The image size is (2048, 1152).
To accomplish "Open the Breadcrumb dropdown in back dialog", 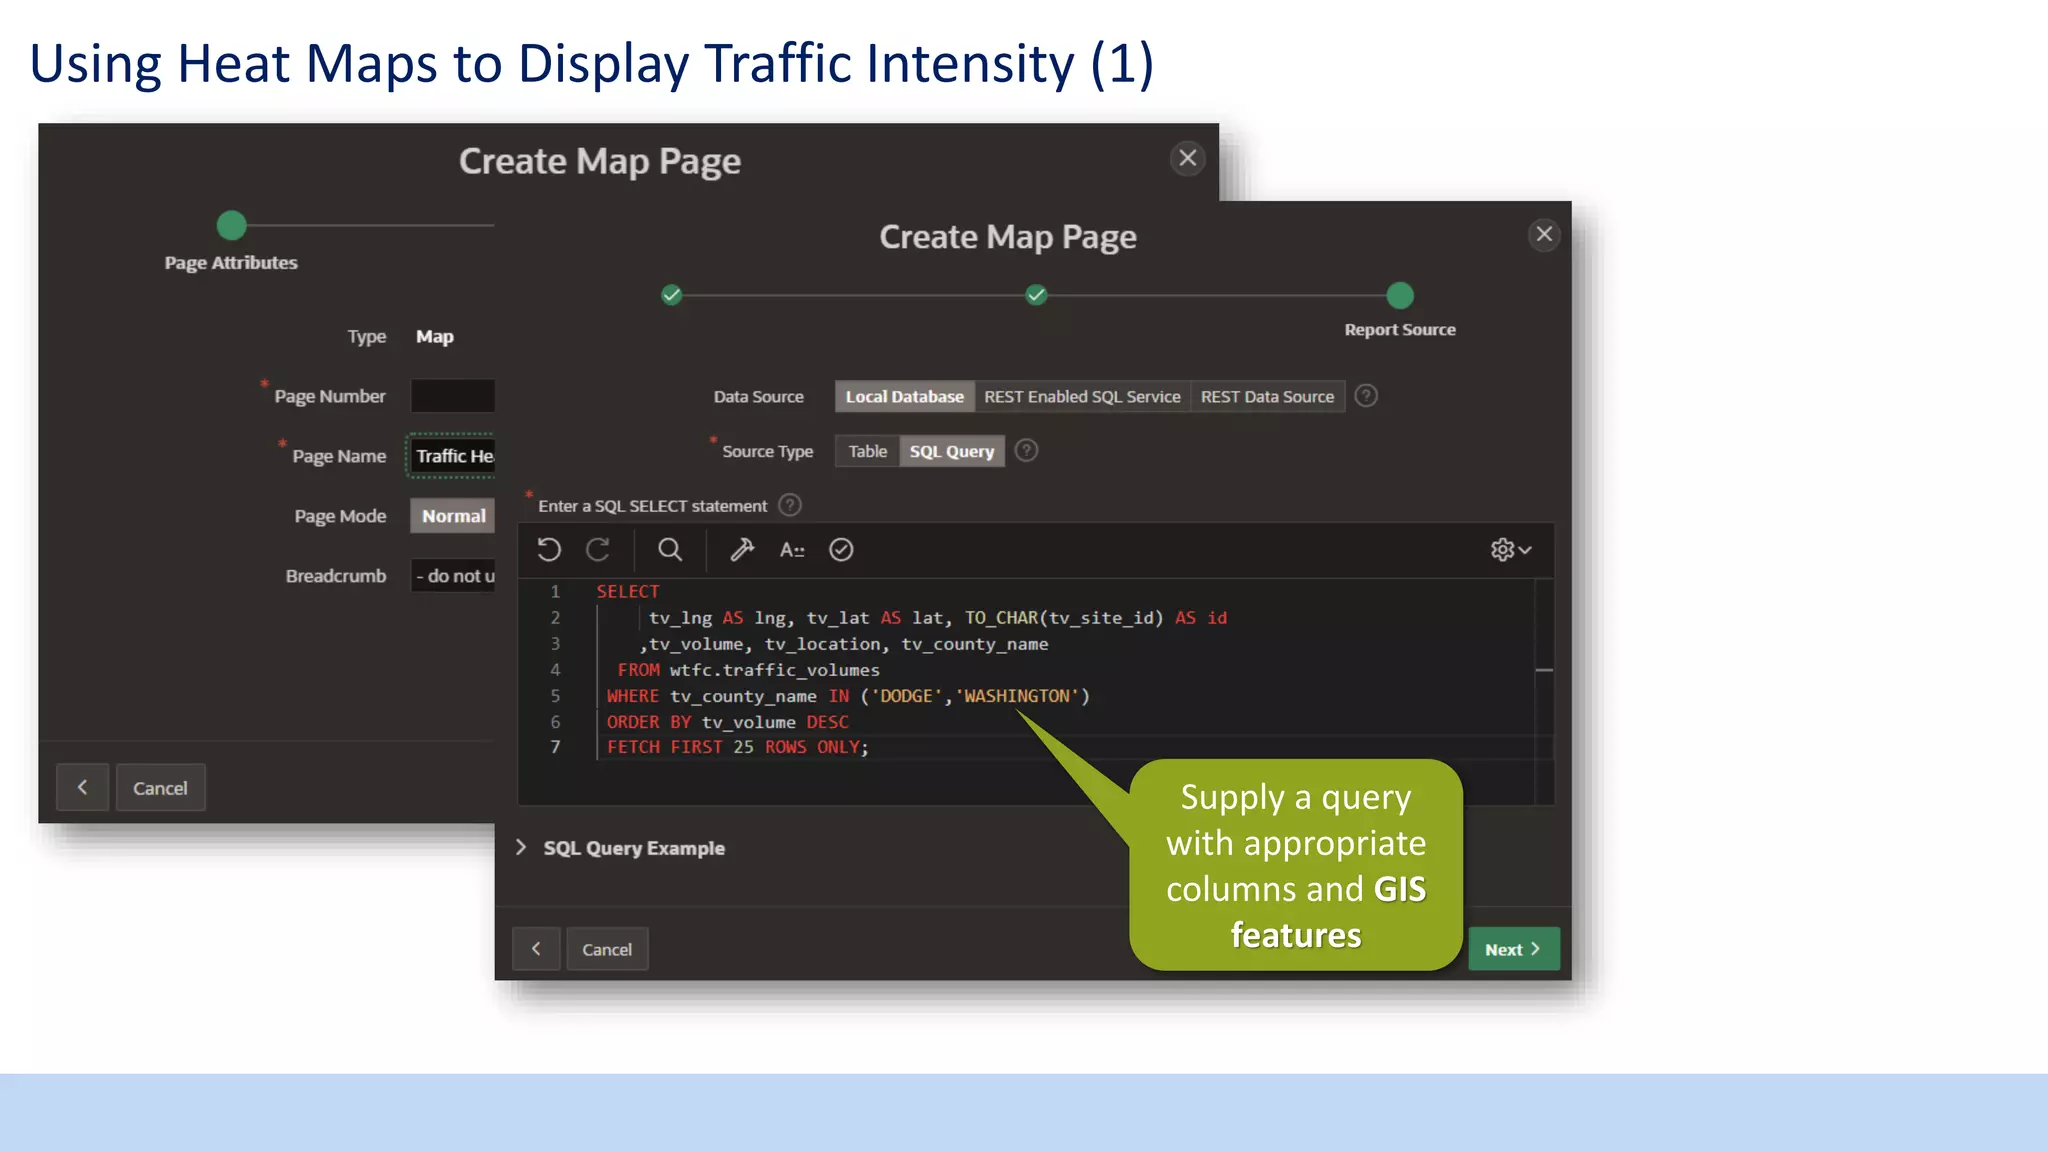I will (x=453, y=576).
